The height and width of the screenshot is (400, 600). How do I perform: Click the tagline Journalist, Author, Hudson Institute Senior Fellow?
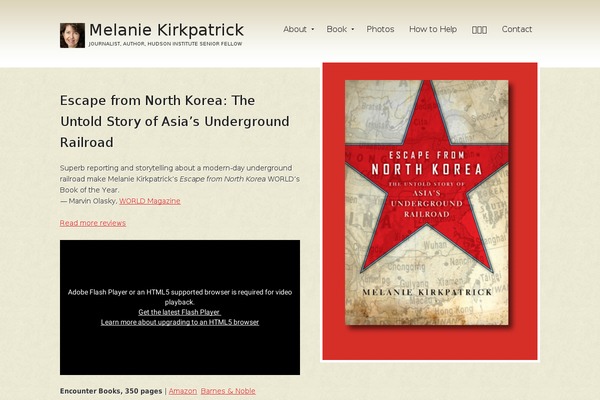pos(165,44)
